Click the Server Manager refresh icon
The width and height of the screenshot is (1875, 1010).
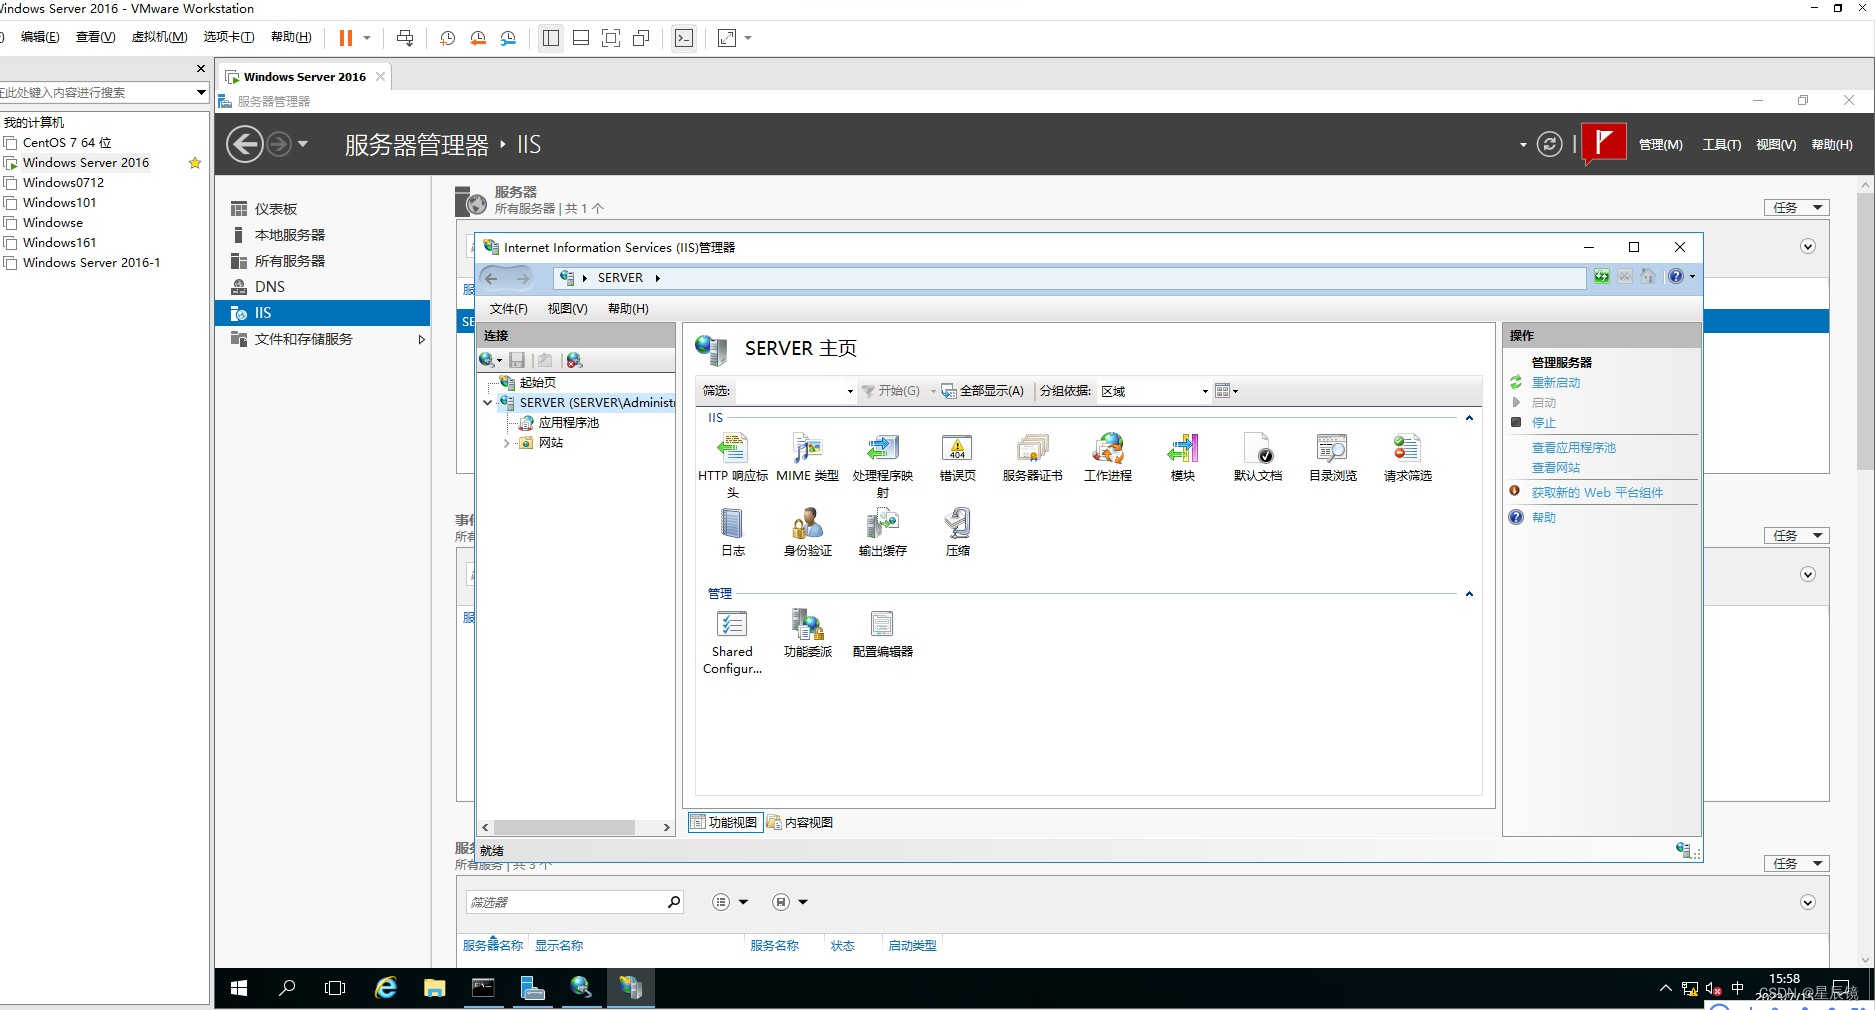point(1549,144)
